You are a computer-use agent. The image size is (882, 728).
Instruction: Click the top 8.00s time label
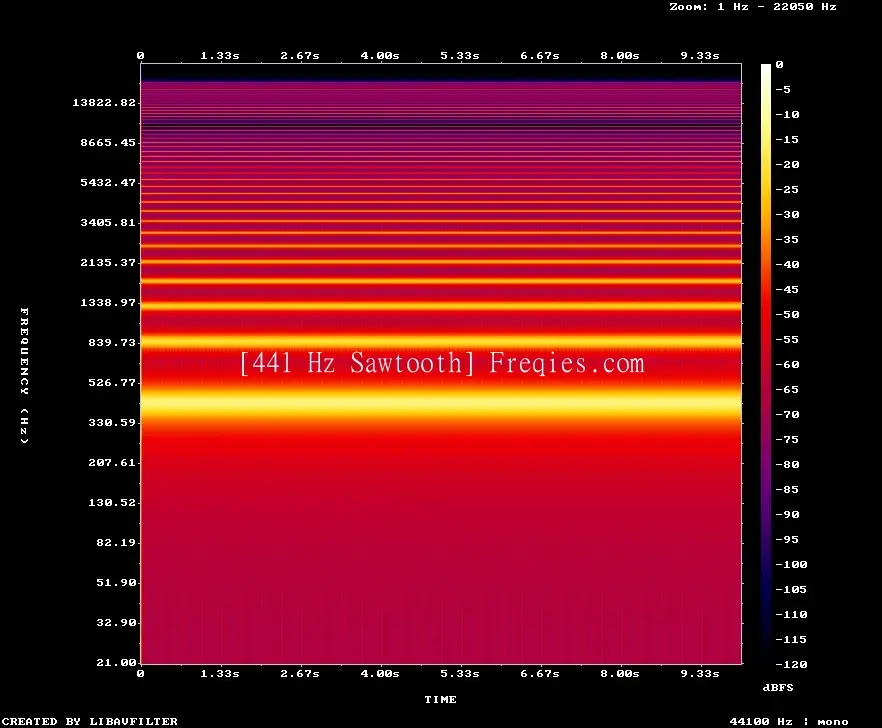coord(619,56)
